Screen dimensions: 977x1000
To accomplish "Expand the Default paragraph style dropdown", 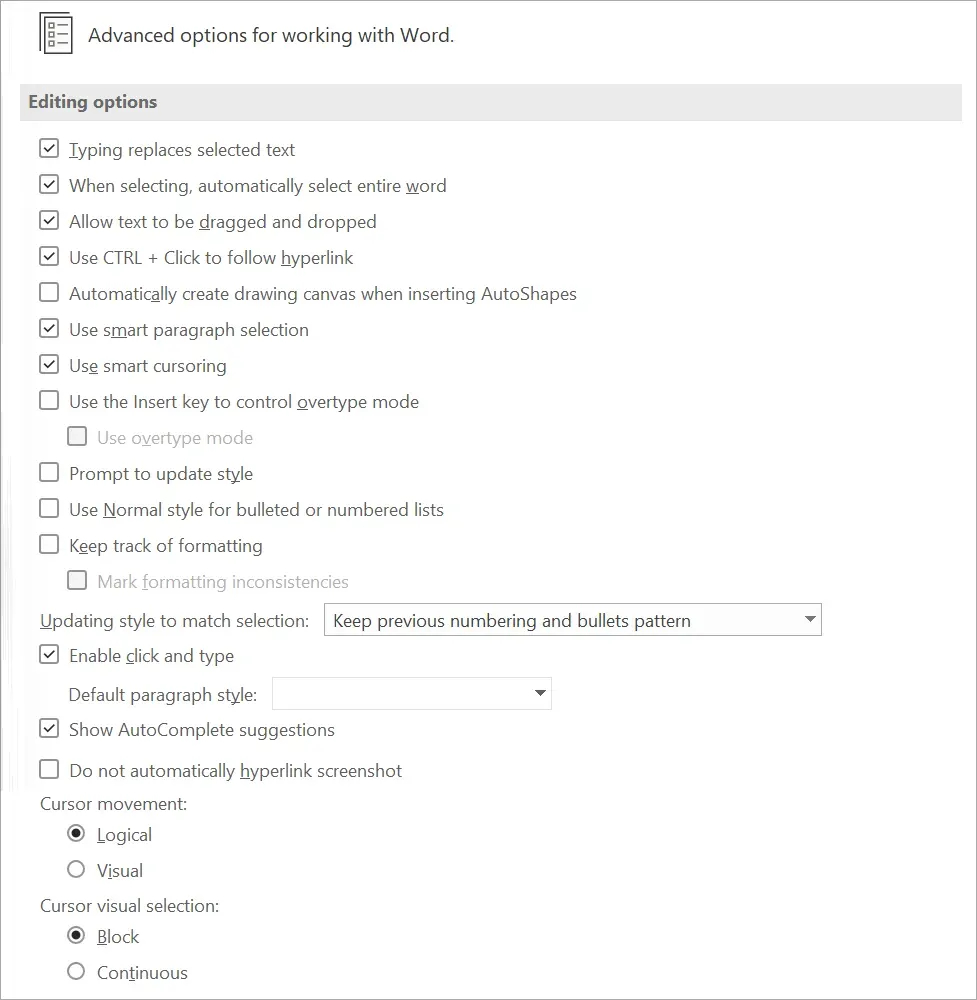I will pos(412,694).
